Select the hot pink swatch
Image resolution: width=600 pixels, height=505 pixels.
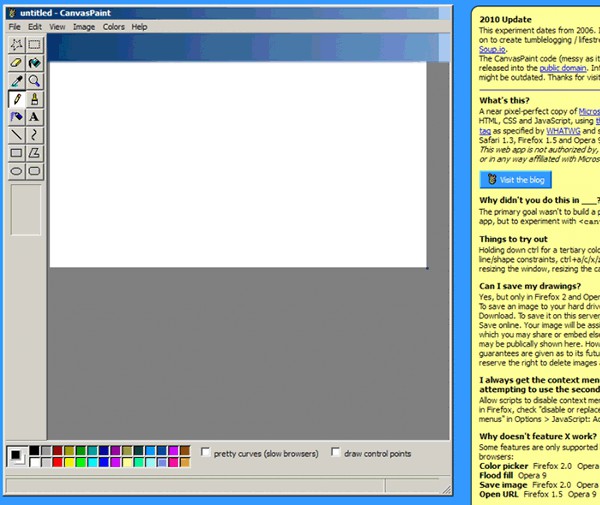pyautogui.click(x=173, y=463)
